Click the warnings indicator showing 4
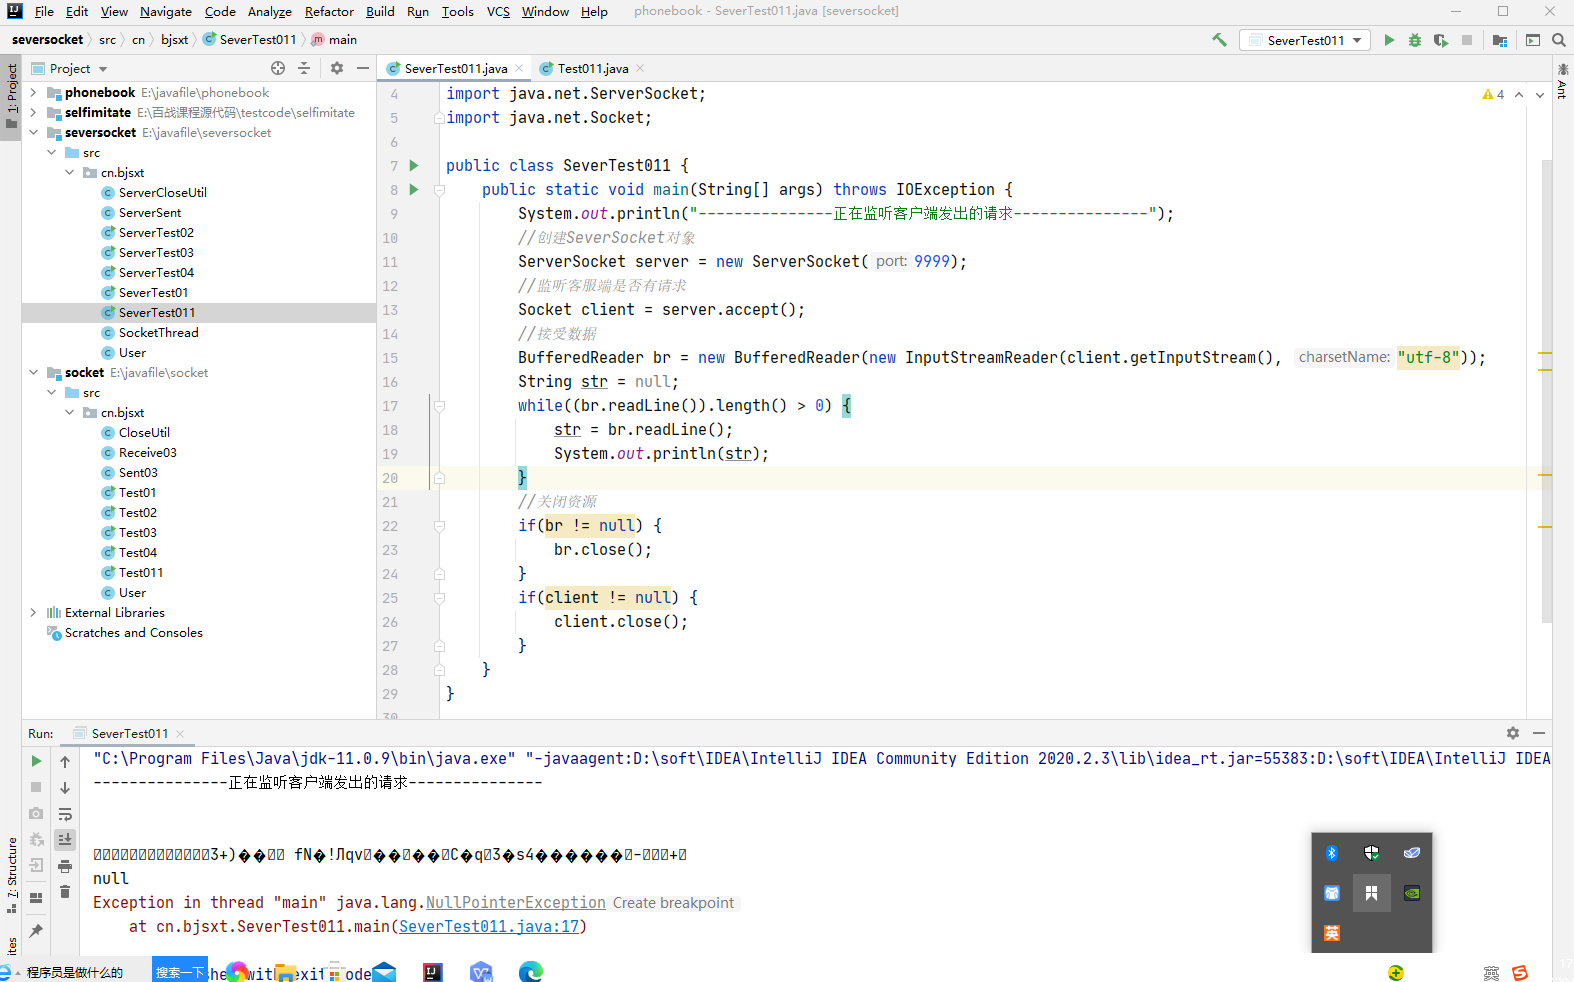 click(x=1493, y=94)
